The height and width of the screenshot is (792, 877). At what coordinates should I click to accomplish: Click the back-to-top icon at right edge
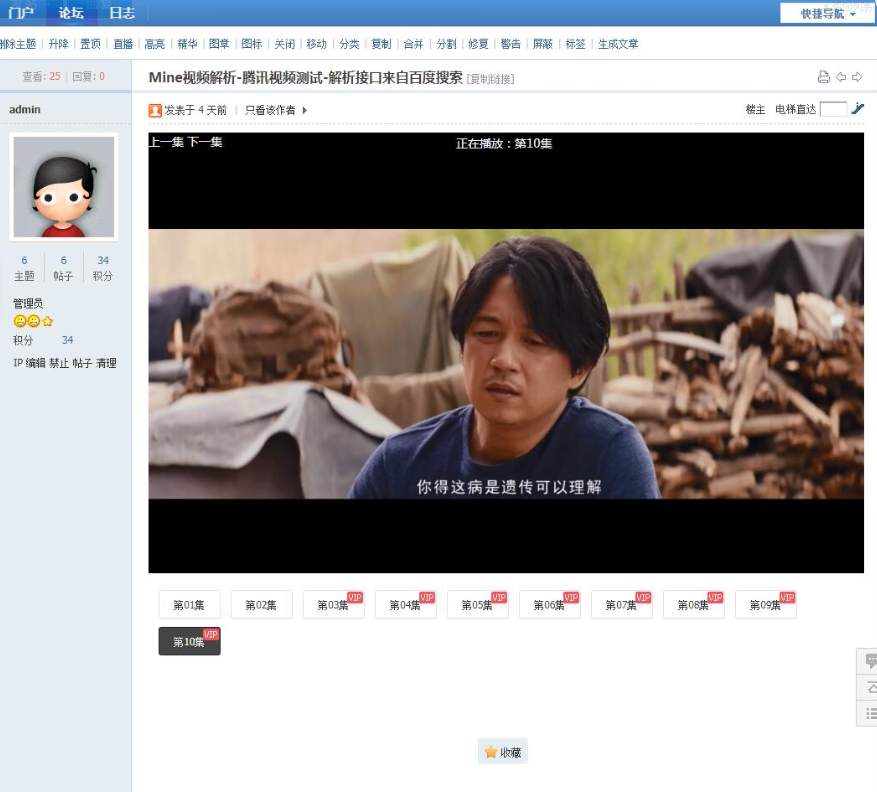pyautogui.click(x=870, y=687)
